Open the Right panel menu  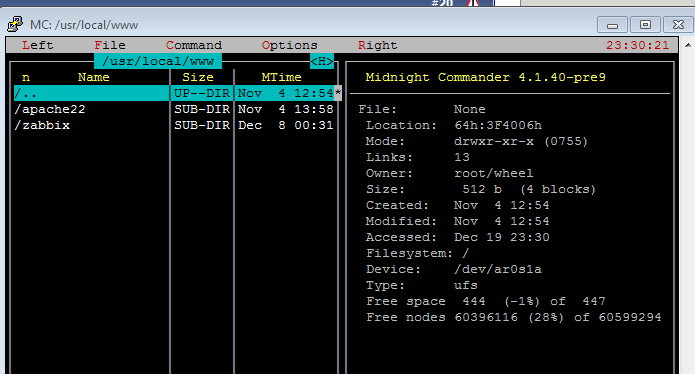click(378, 45)
